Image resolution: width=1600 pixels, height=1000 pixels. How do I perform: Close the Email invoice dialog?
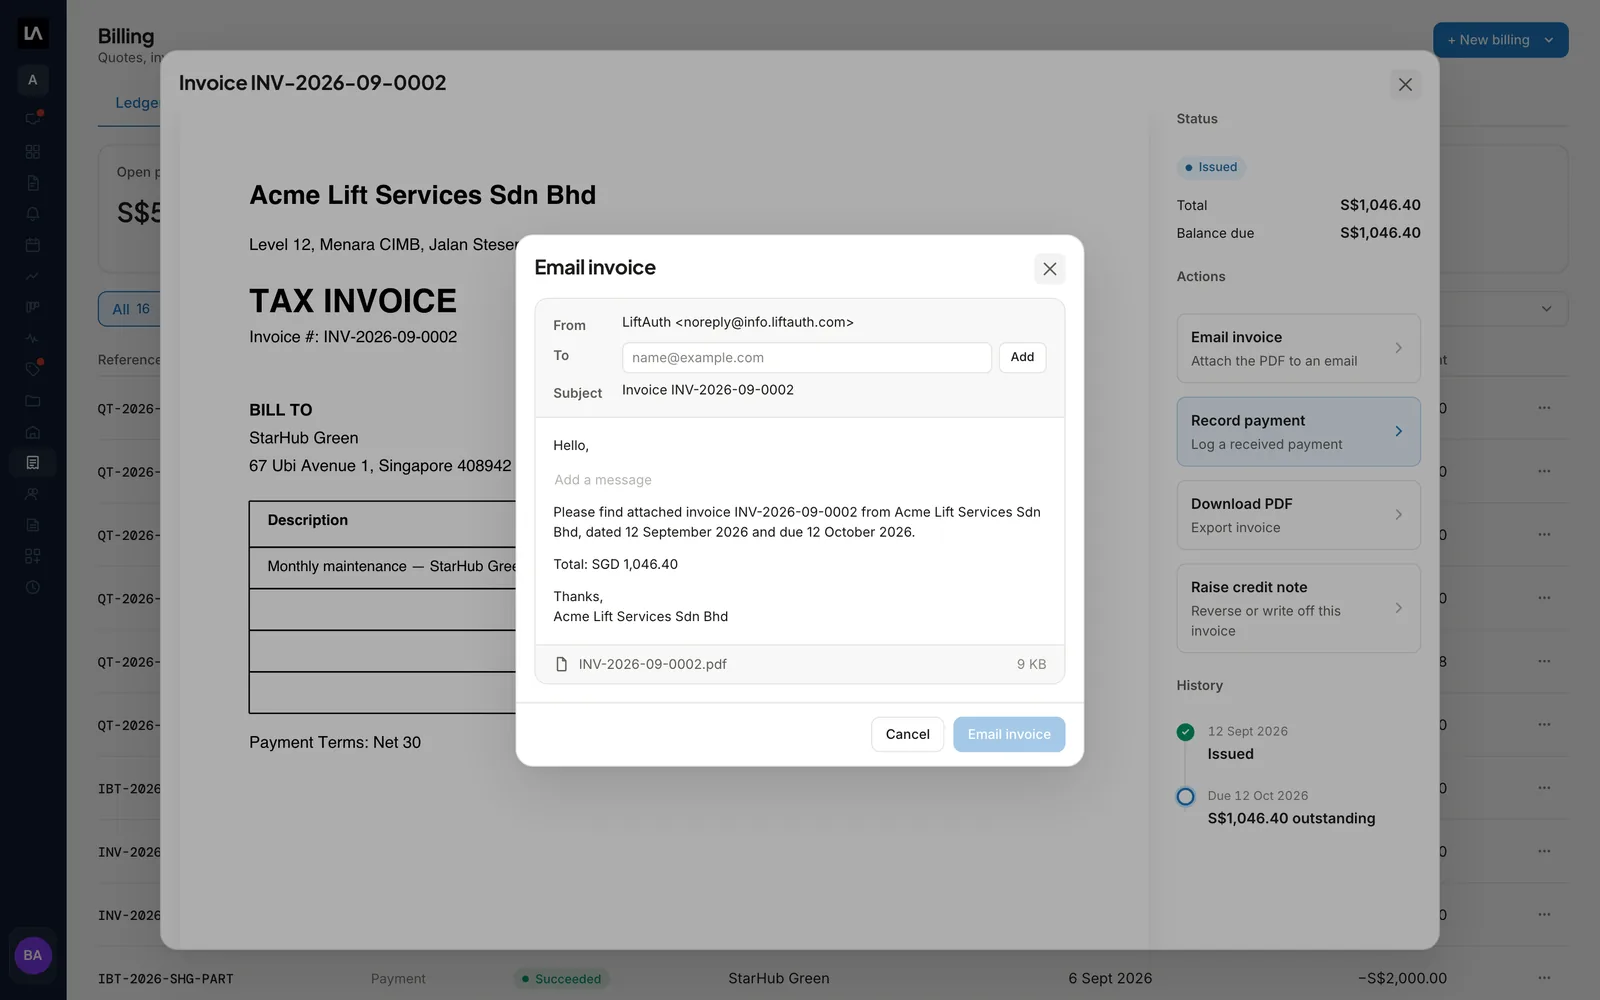(1049, 269)
